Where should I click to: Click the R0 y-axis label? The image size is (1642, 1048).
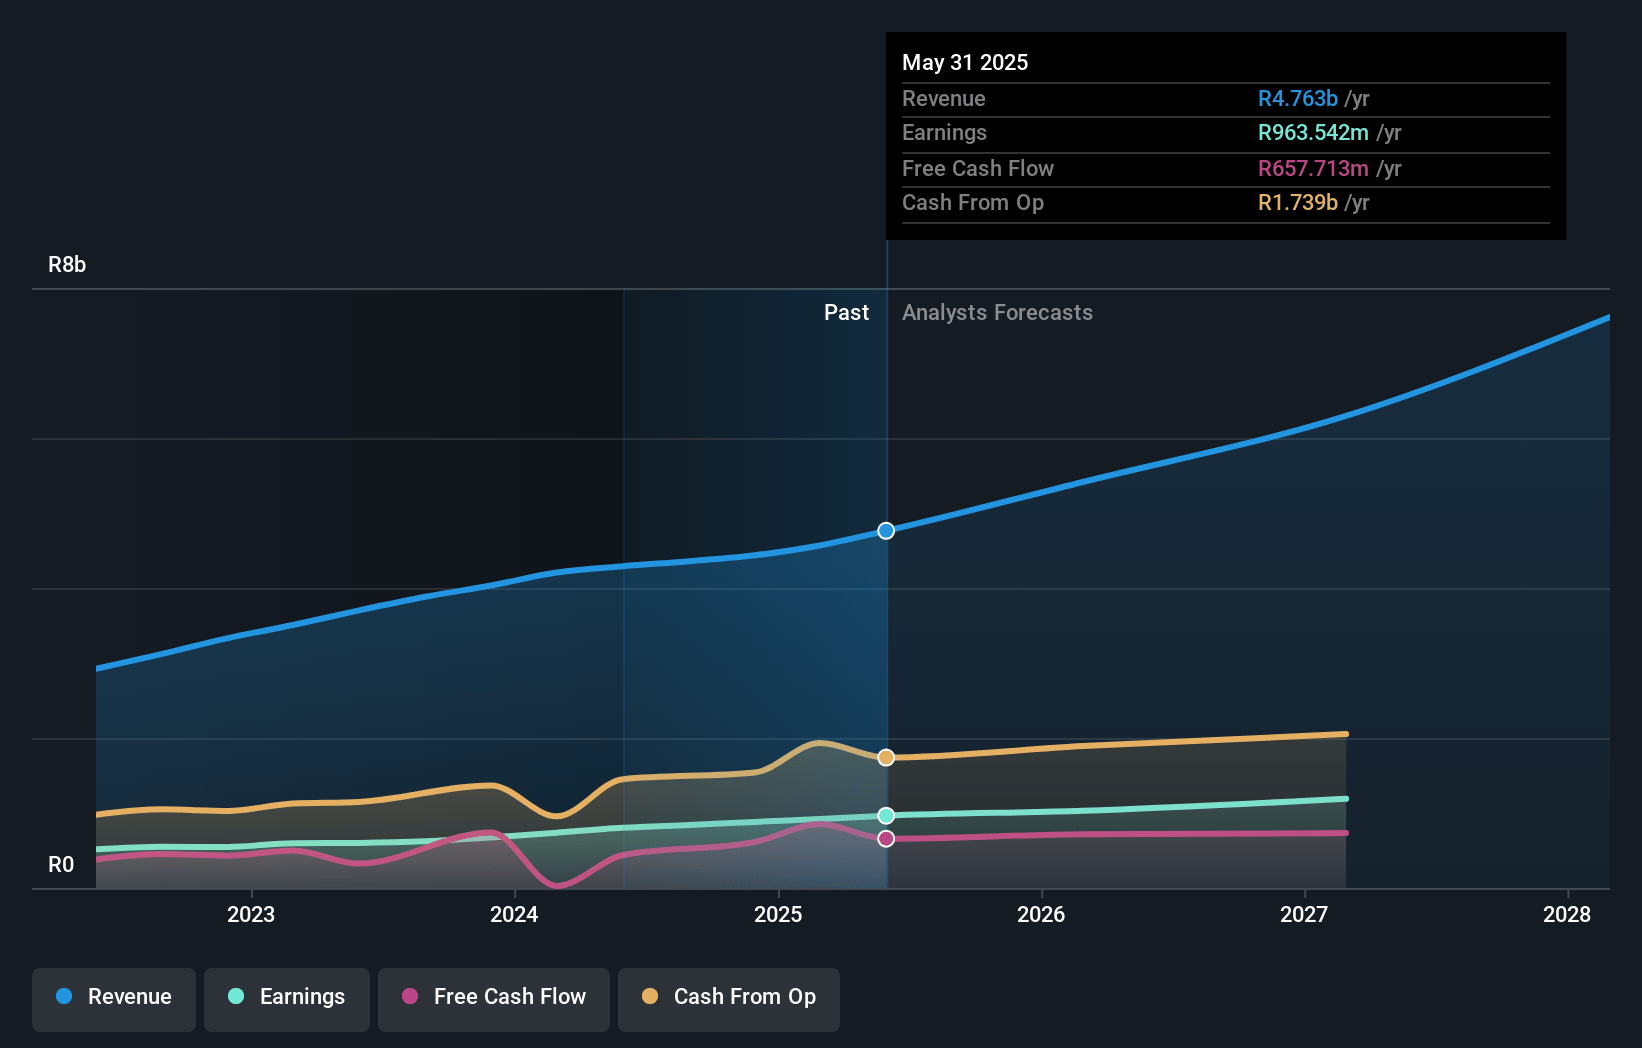pos(61,864)
